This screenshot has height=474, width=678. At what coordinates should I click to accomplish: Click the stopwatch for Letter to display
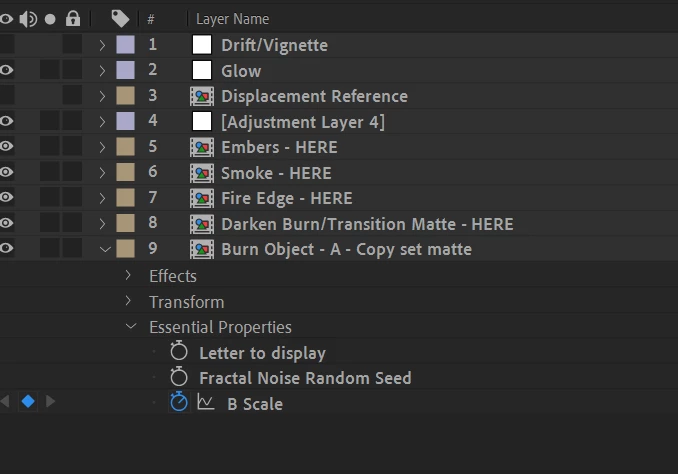179,351
